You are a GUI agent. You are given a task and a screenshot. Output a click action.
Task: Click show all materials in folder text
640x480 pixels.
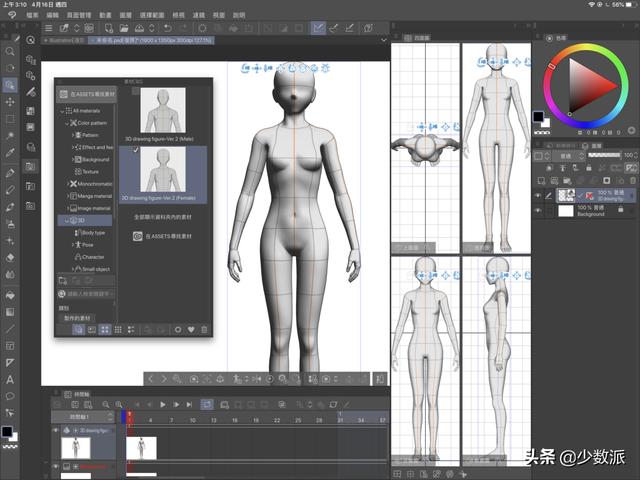[x=163, y=217]
